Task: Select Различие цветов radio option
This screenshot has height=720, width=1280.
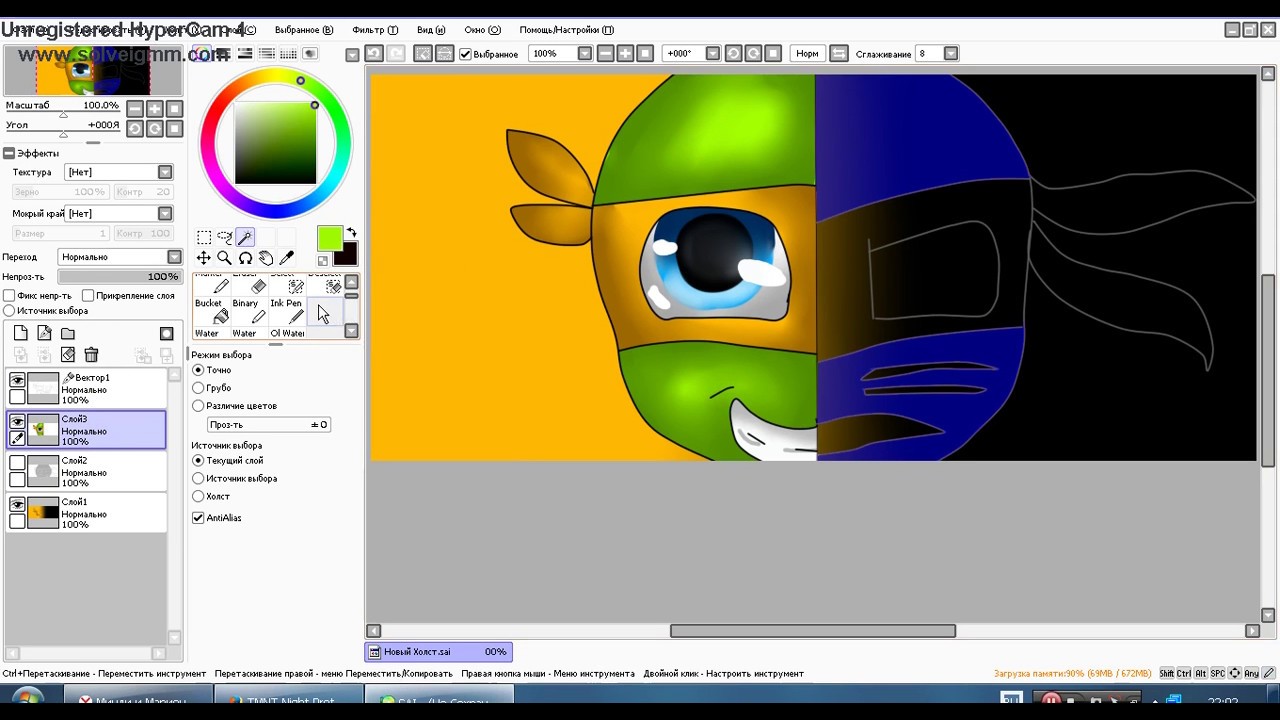Action: (198, 406)
